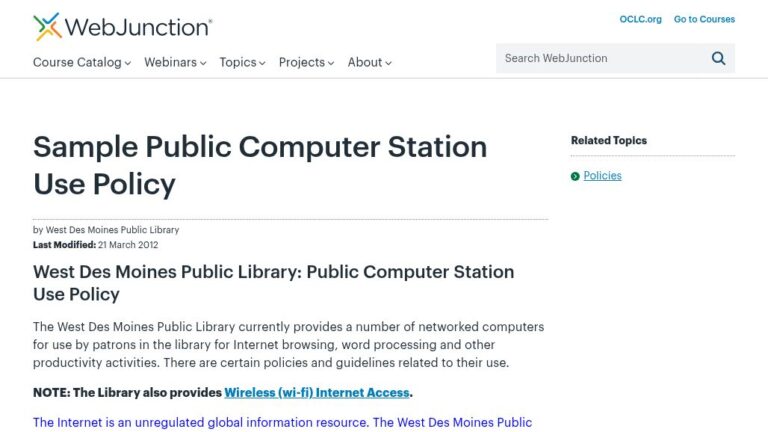The height and width of the screenshot is (432, 768).
Task: Click the paragraph about networked computers
Action: tap(288, 345)
